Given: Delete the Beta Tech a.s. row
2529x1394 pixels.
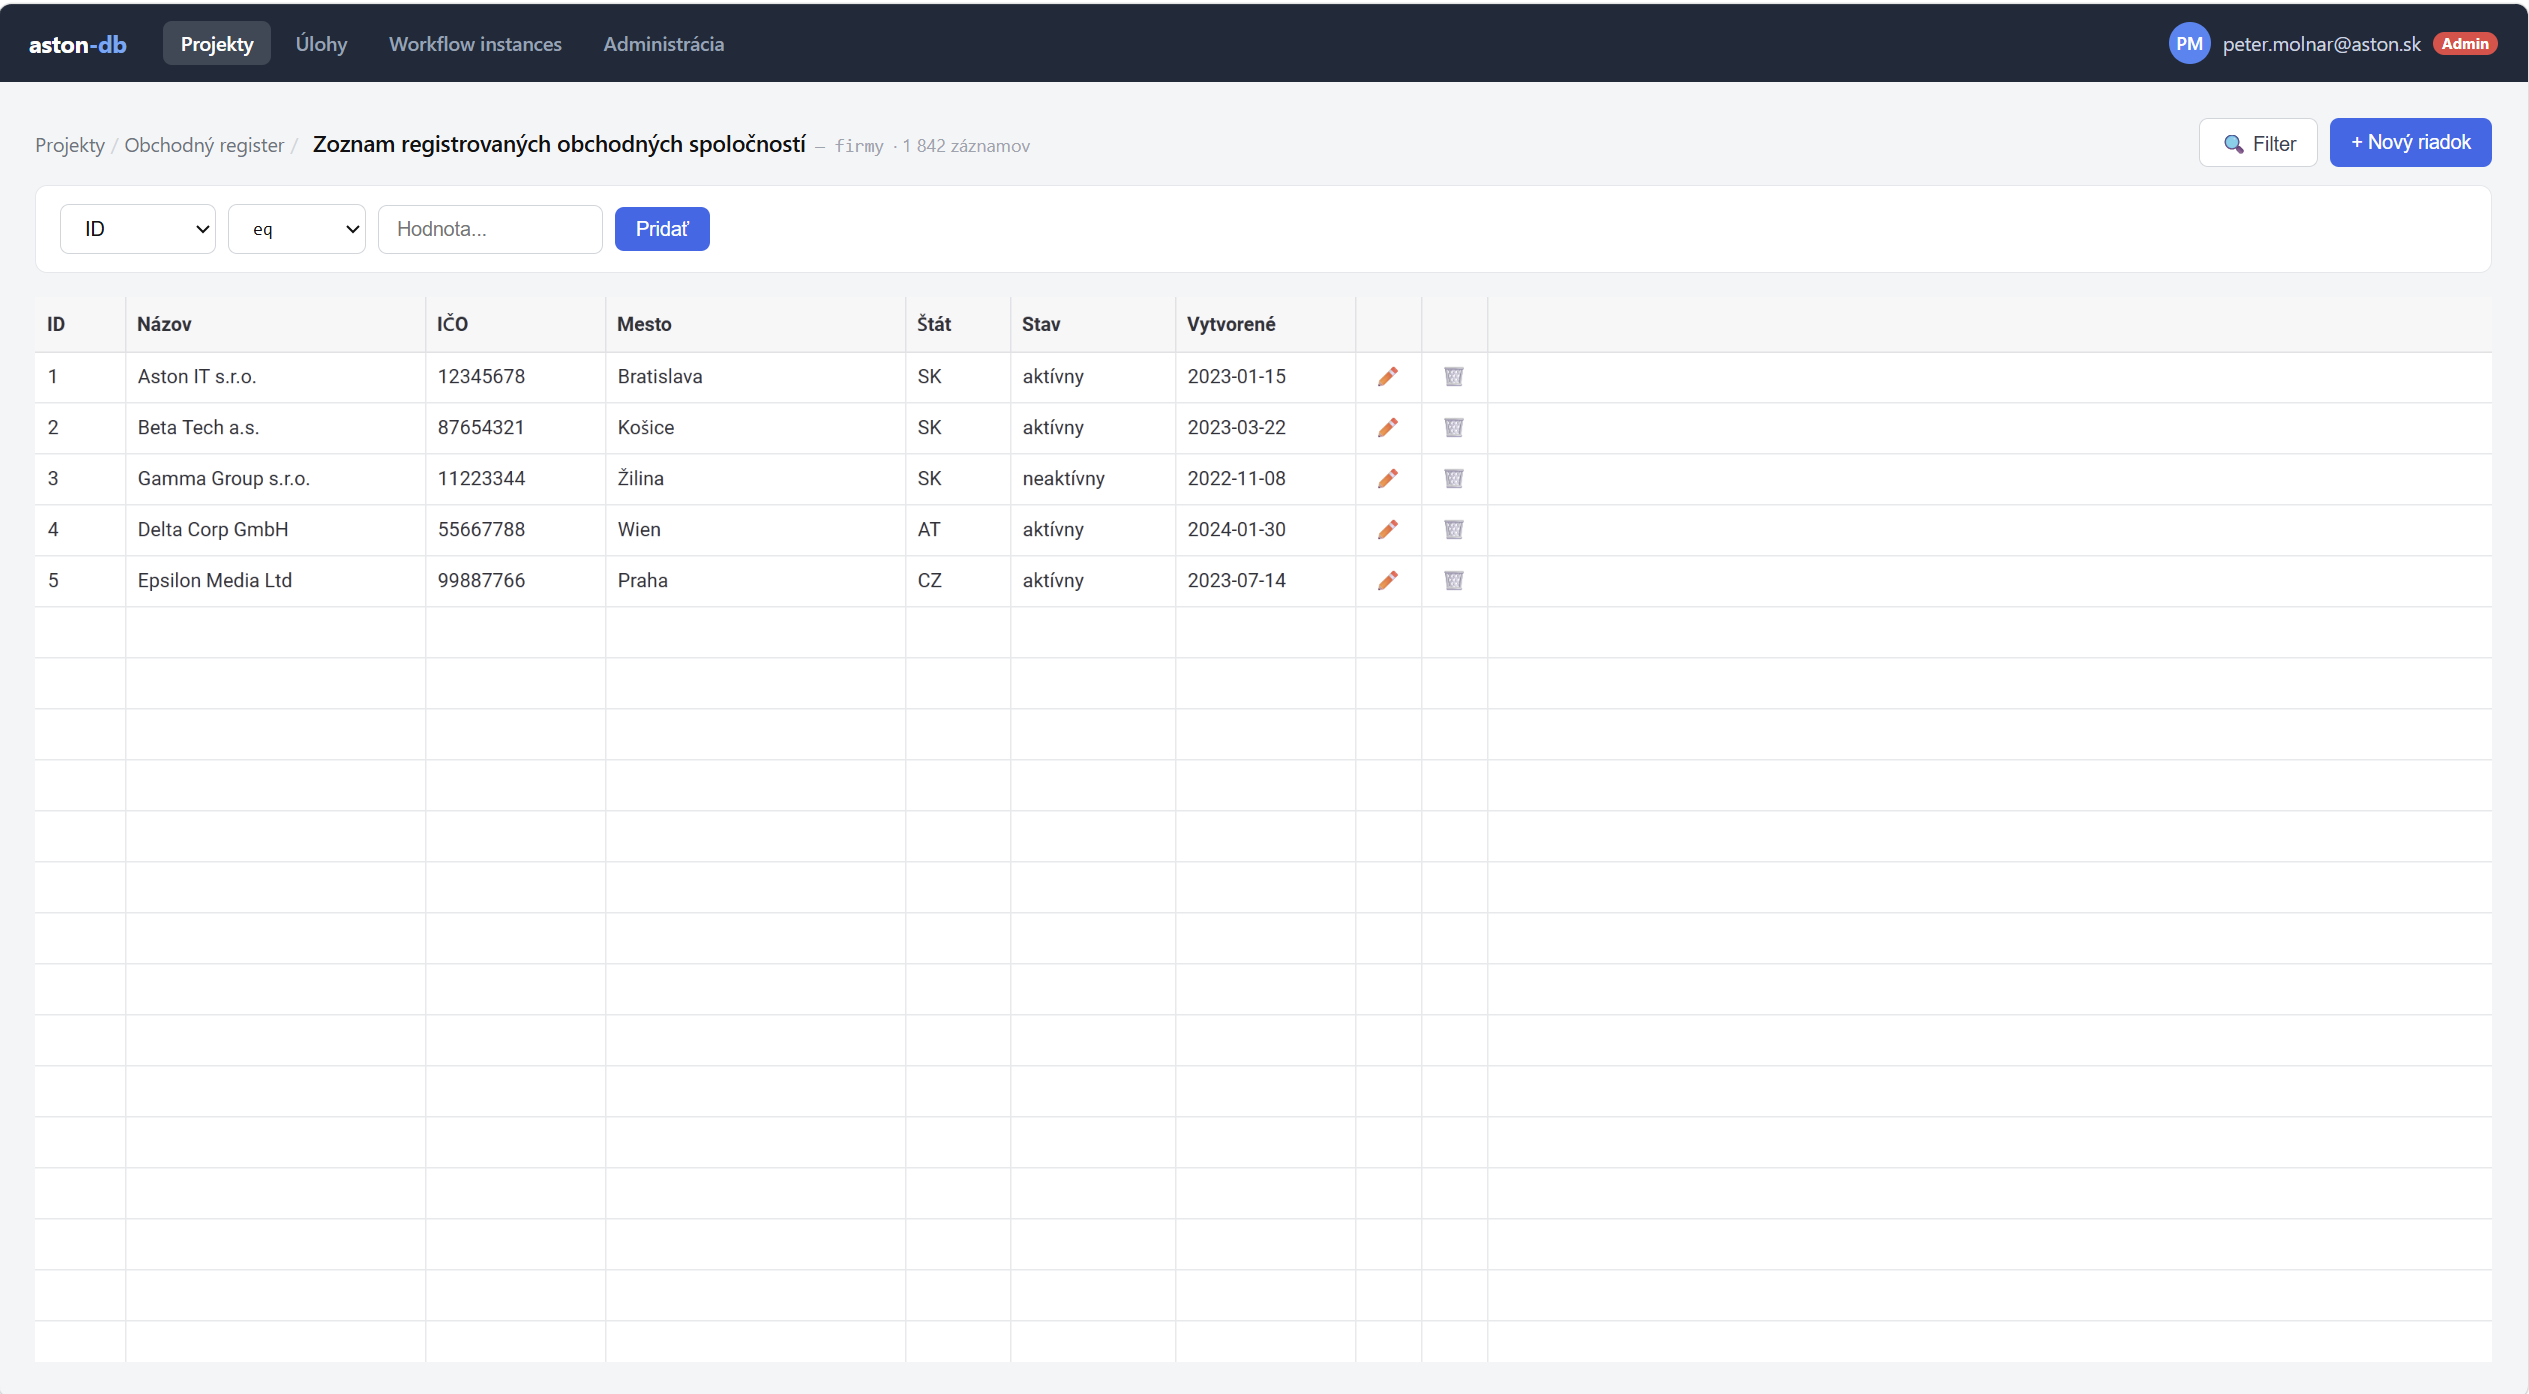Looking at the screenshot, I should [1453, 427].
